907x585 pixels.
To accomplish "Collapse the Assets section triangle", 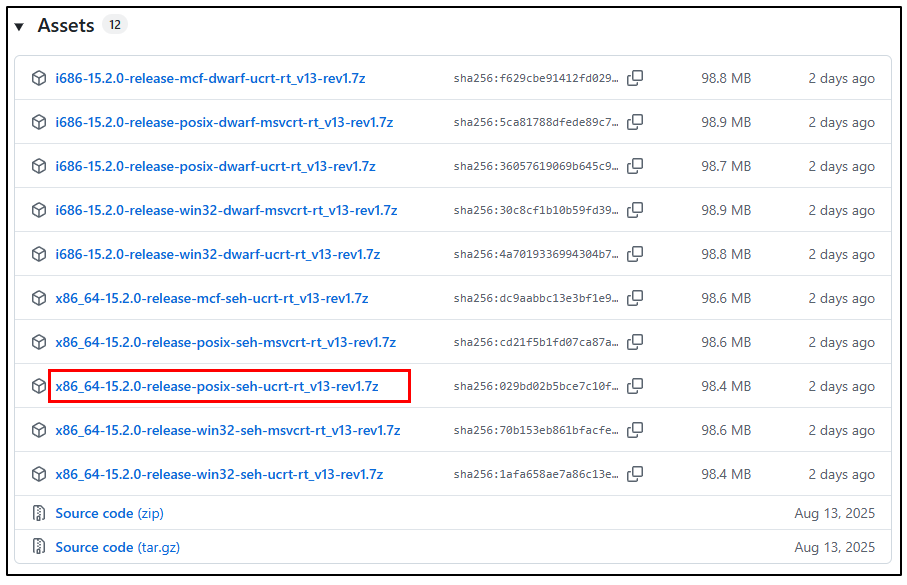I will [x=20, y=27].
